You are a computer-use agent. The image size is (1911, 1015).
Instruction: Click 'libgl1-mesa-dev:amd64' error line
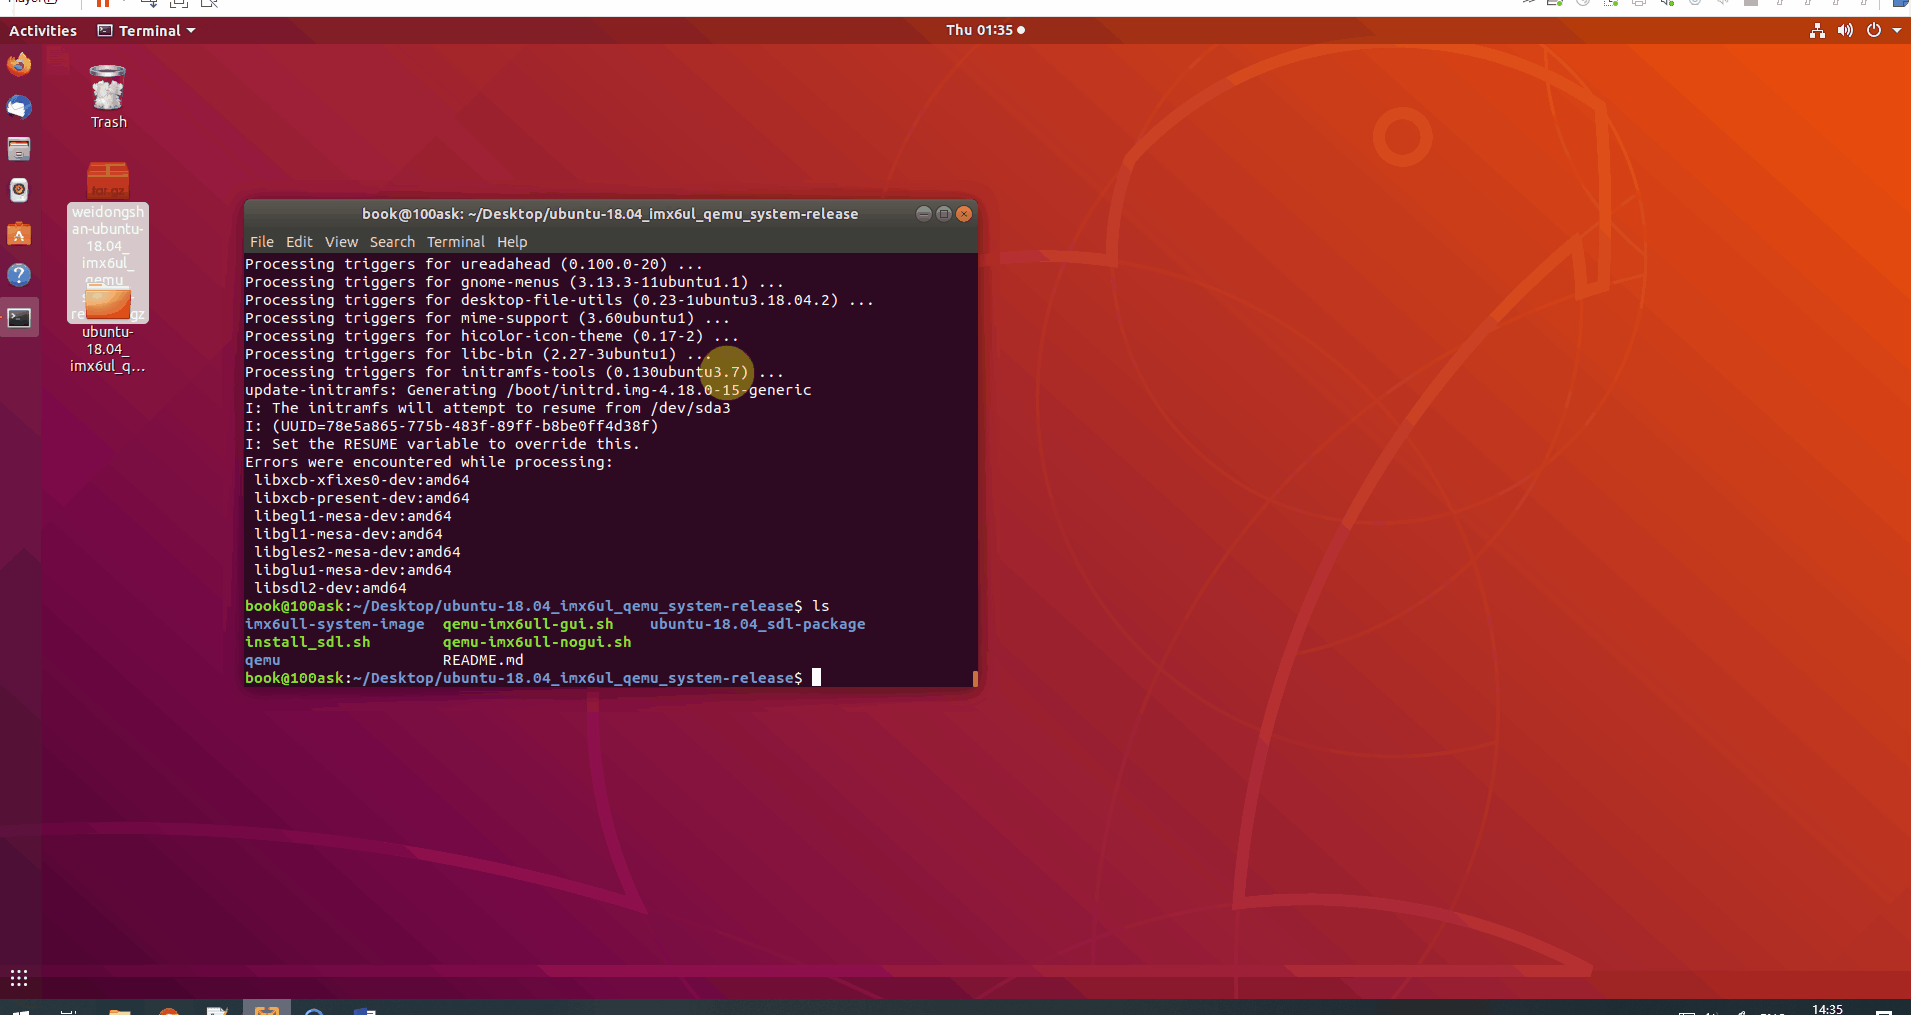[349, 534]
